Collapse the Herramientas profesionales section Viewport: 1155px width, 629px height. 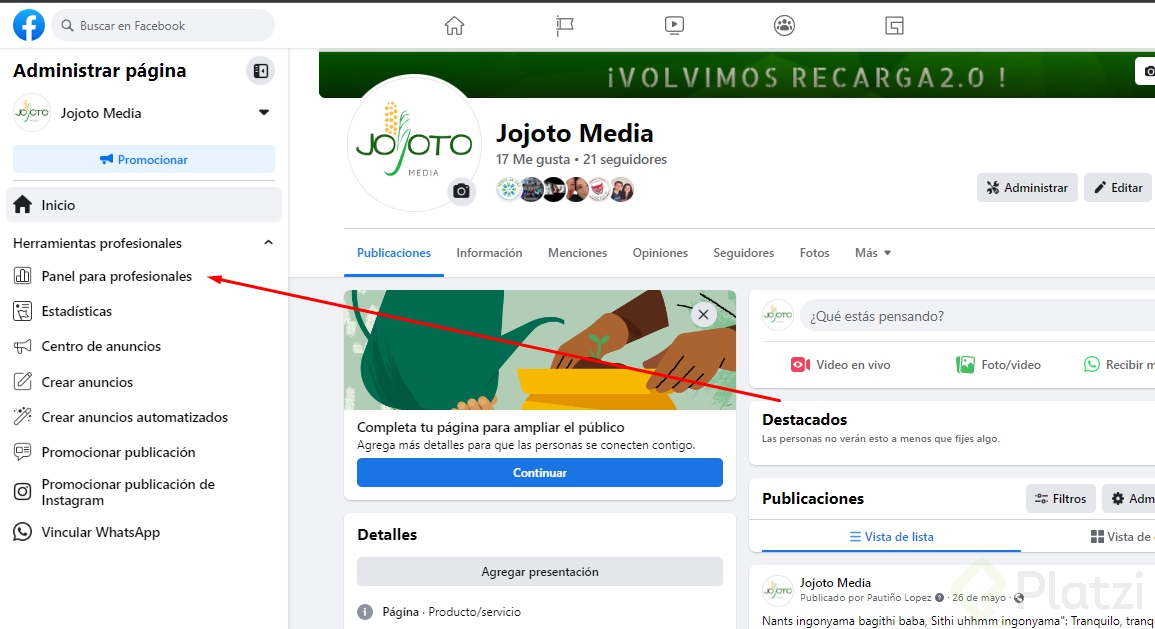[x=268, y=243]
